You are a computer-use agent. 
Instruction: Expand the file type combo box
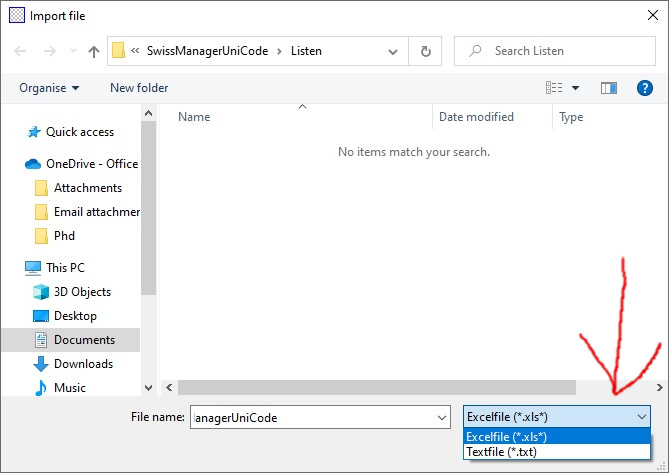click(556, 416)
